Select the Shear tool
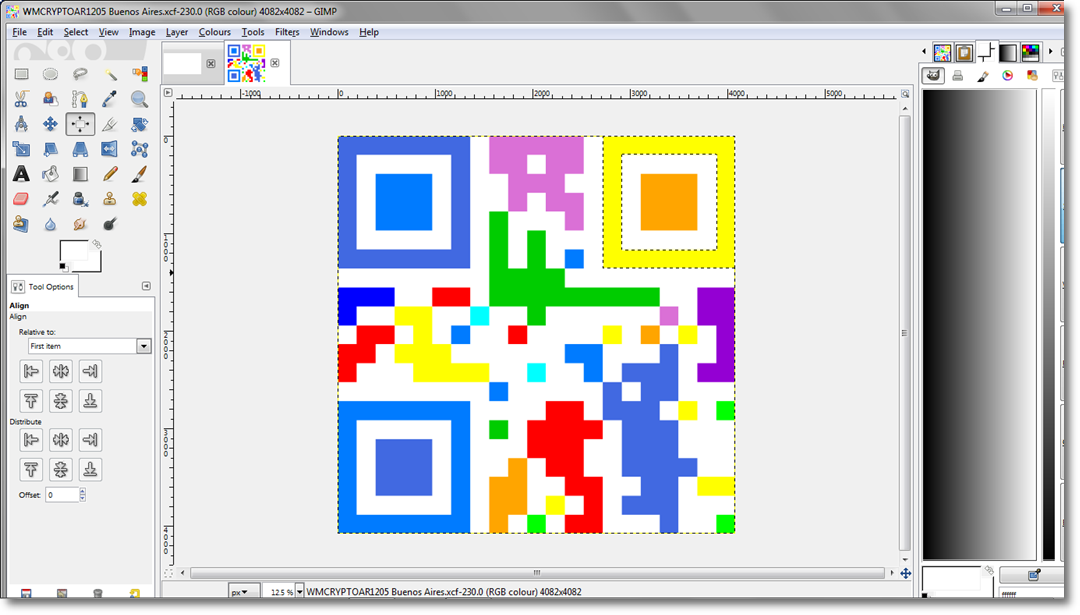Viewport: 1080px width, 615px height. (x=50, y=149)
